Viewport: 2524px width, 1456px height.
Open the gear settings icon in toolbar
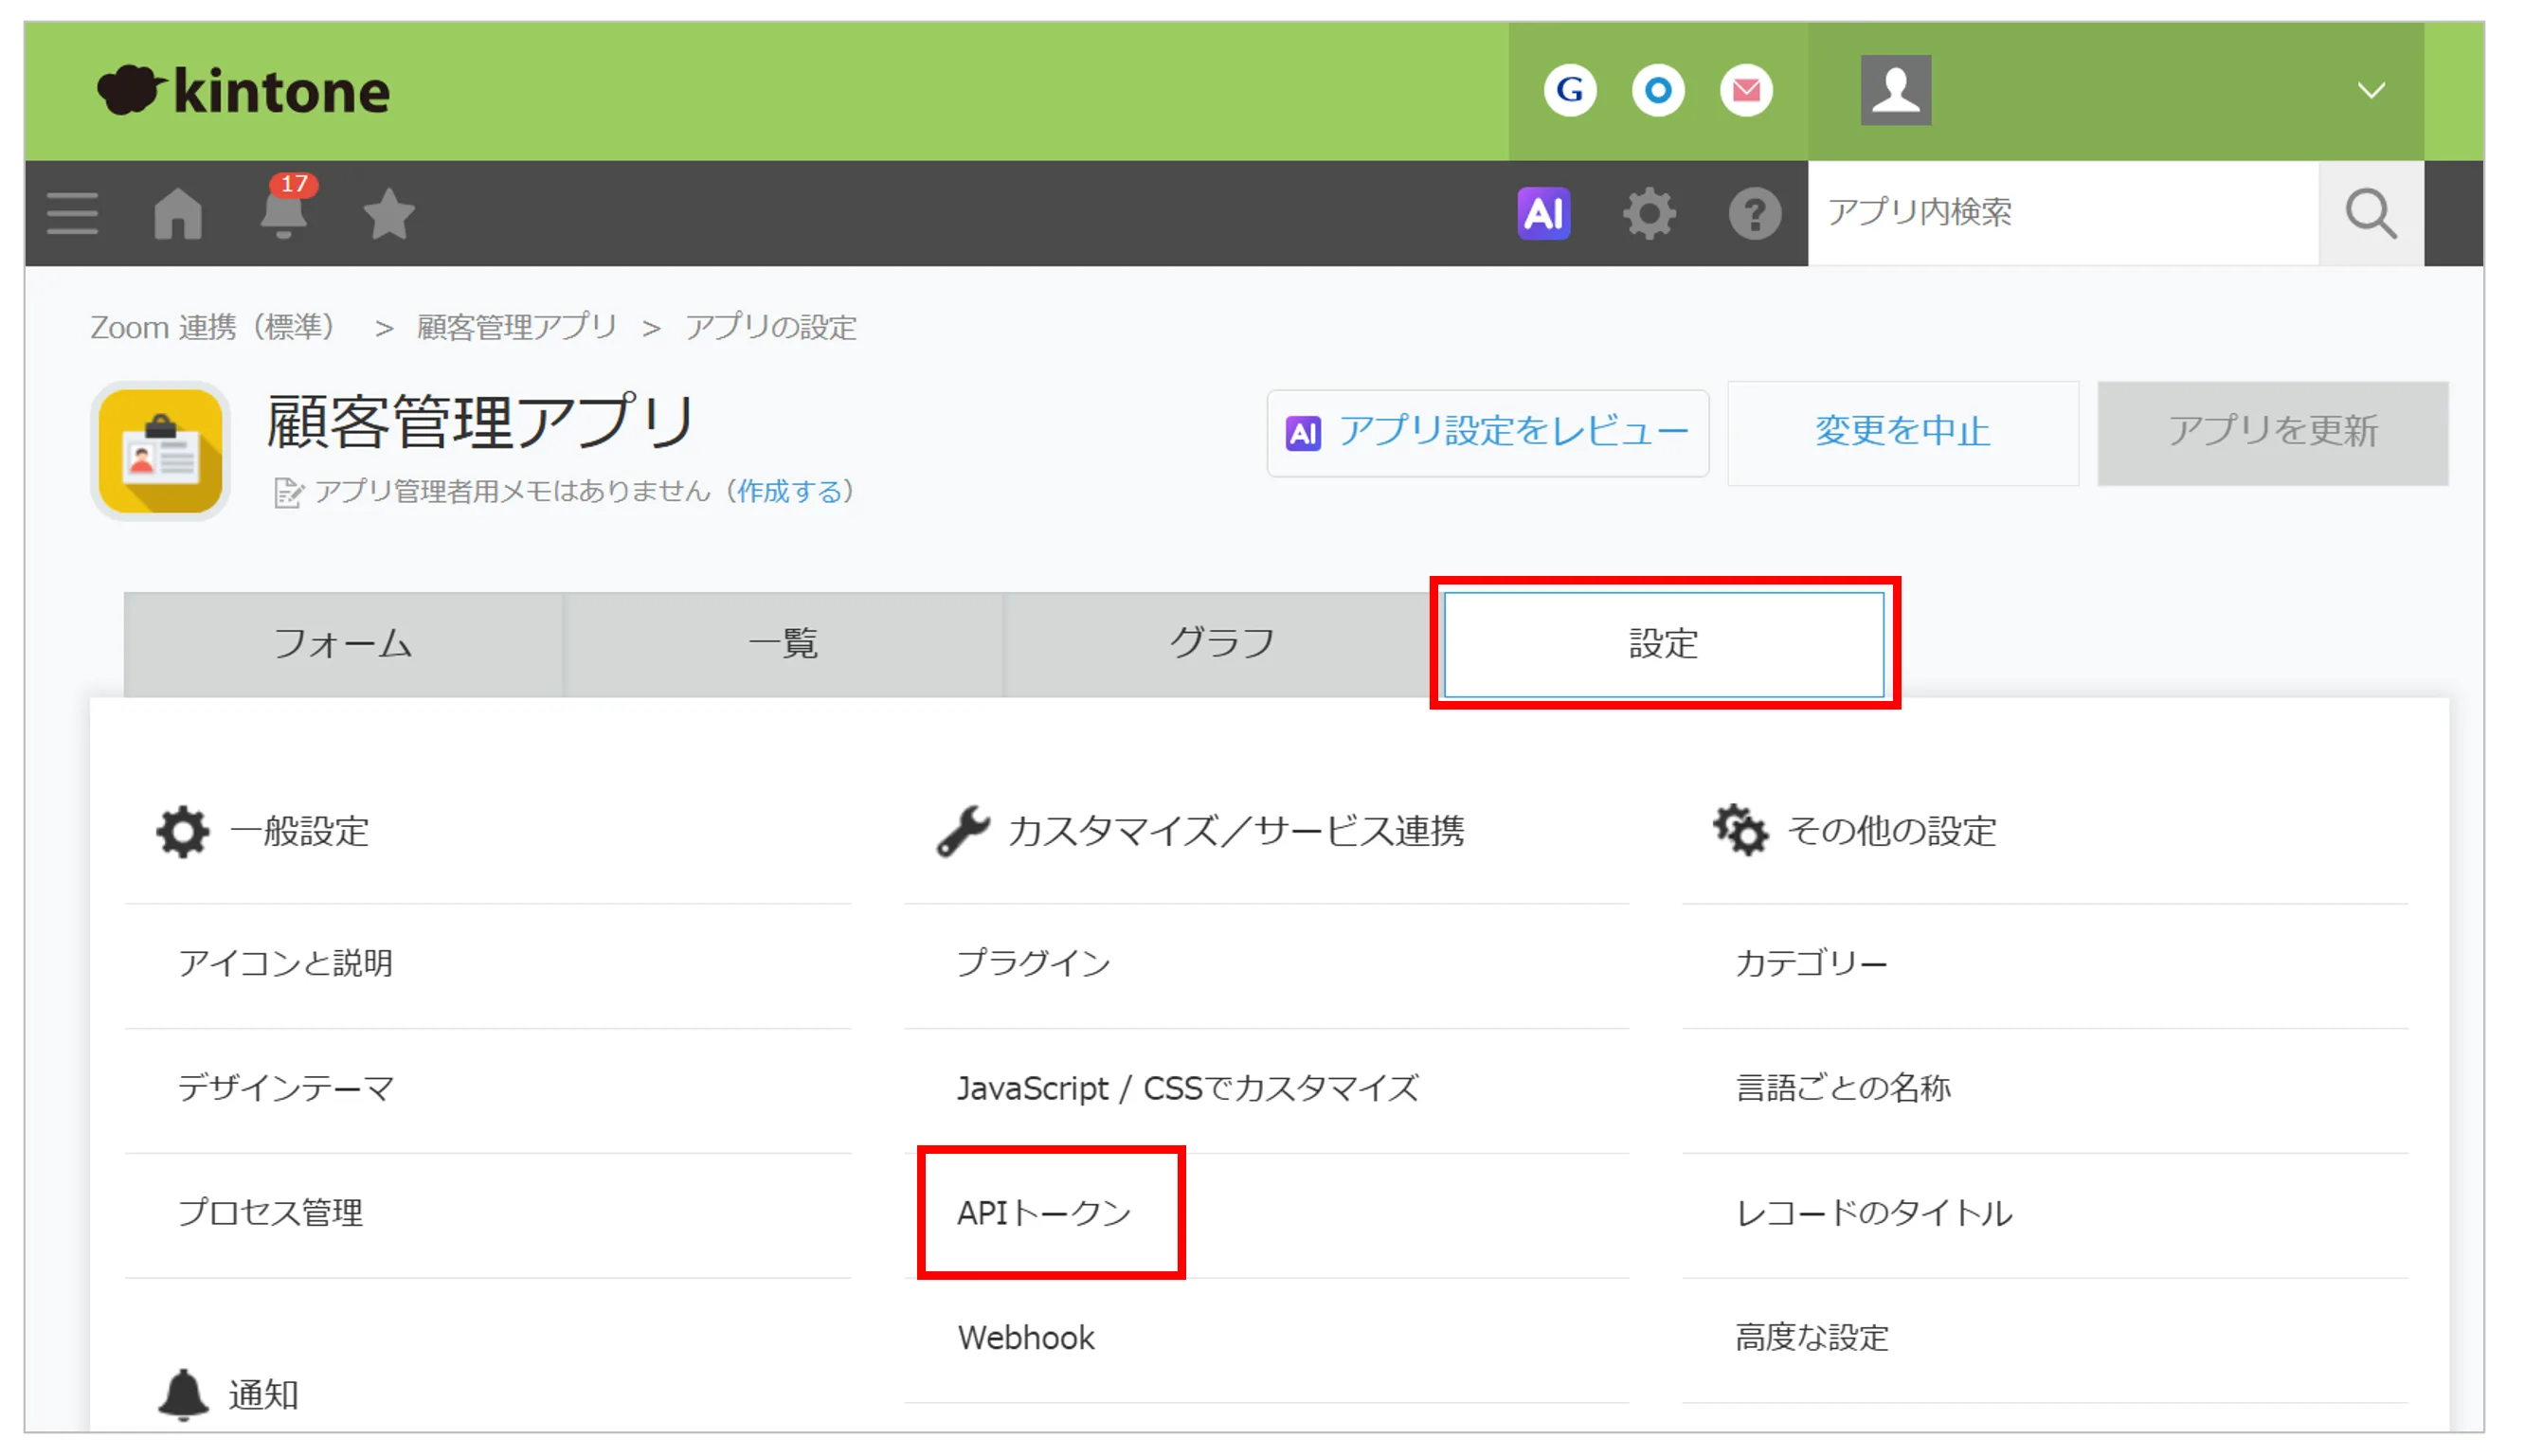click(x=1648, y=214)
